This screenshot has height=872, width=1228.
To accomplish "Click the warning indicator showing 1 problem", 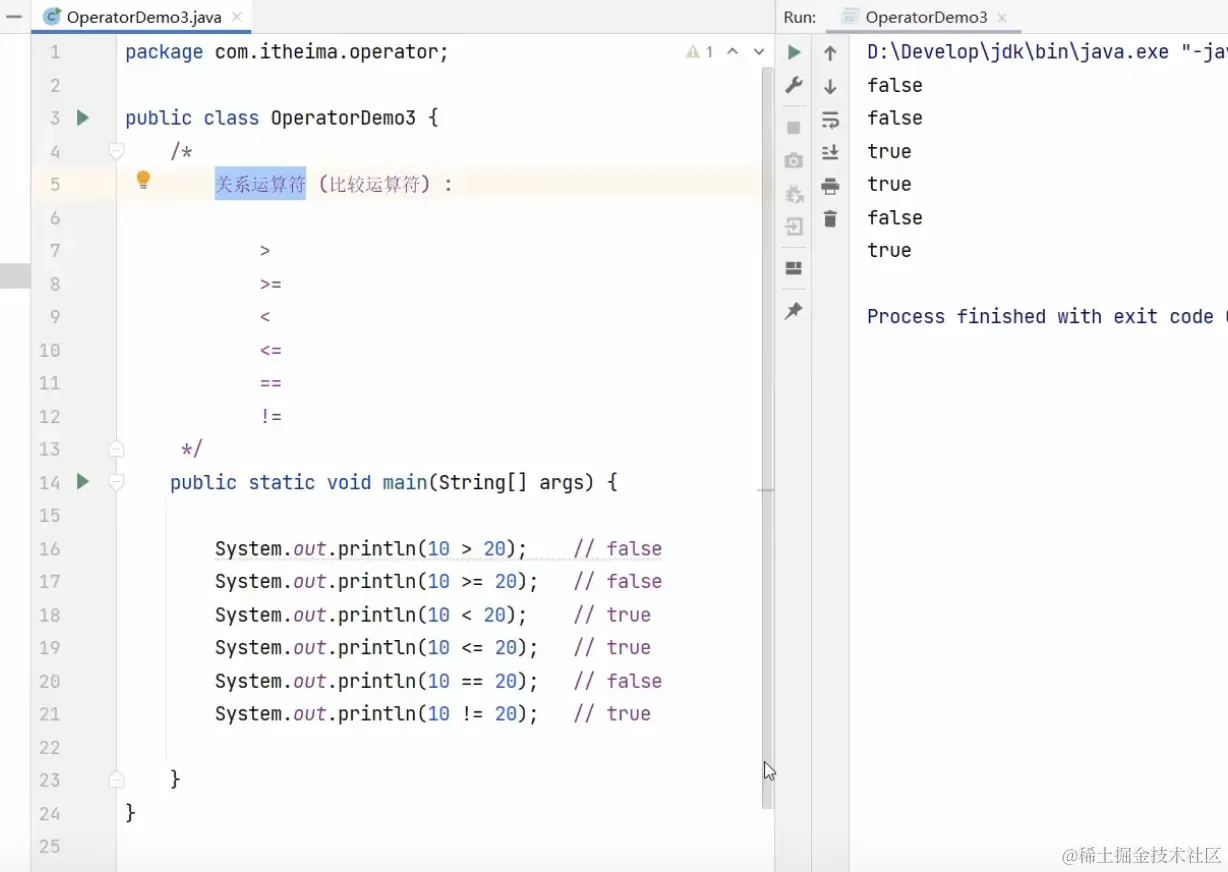I will 699,52.
